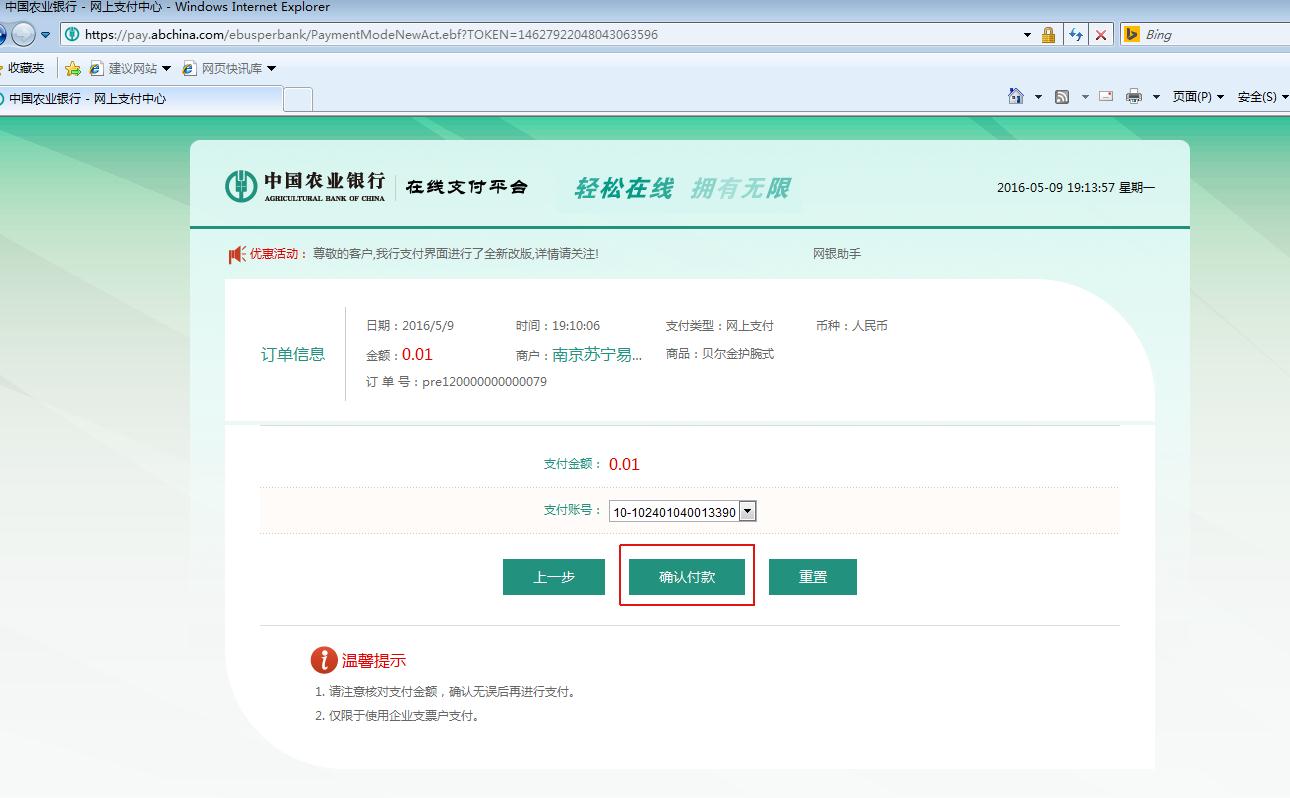Click merchant name 南京苏宁易...
This screenshot has height=798, width=1290.
click(x=597, y=354)
